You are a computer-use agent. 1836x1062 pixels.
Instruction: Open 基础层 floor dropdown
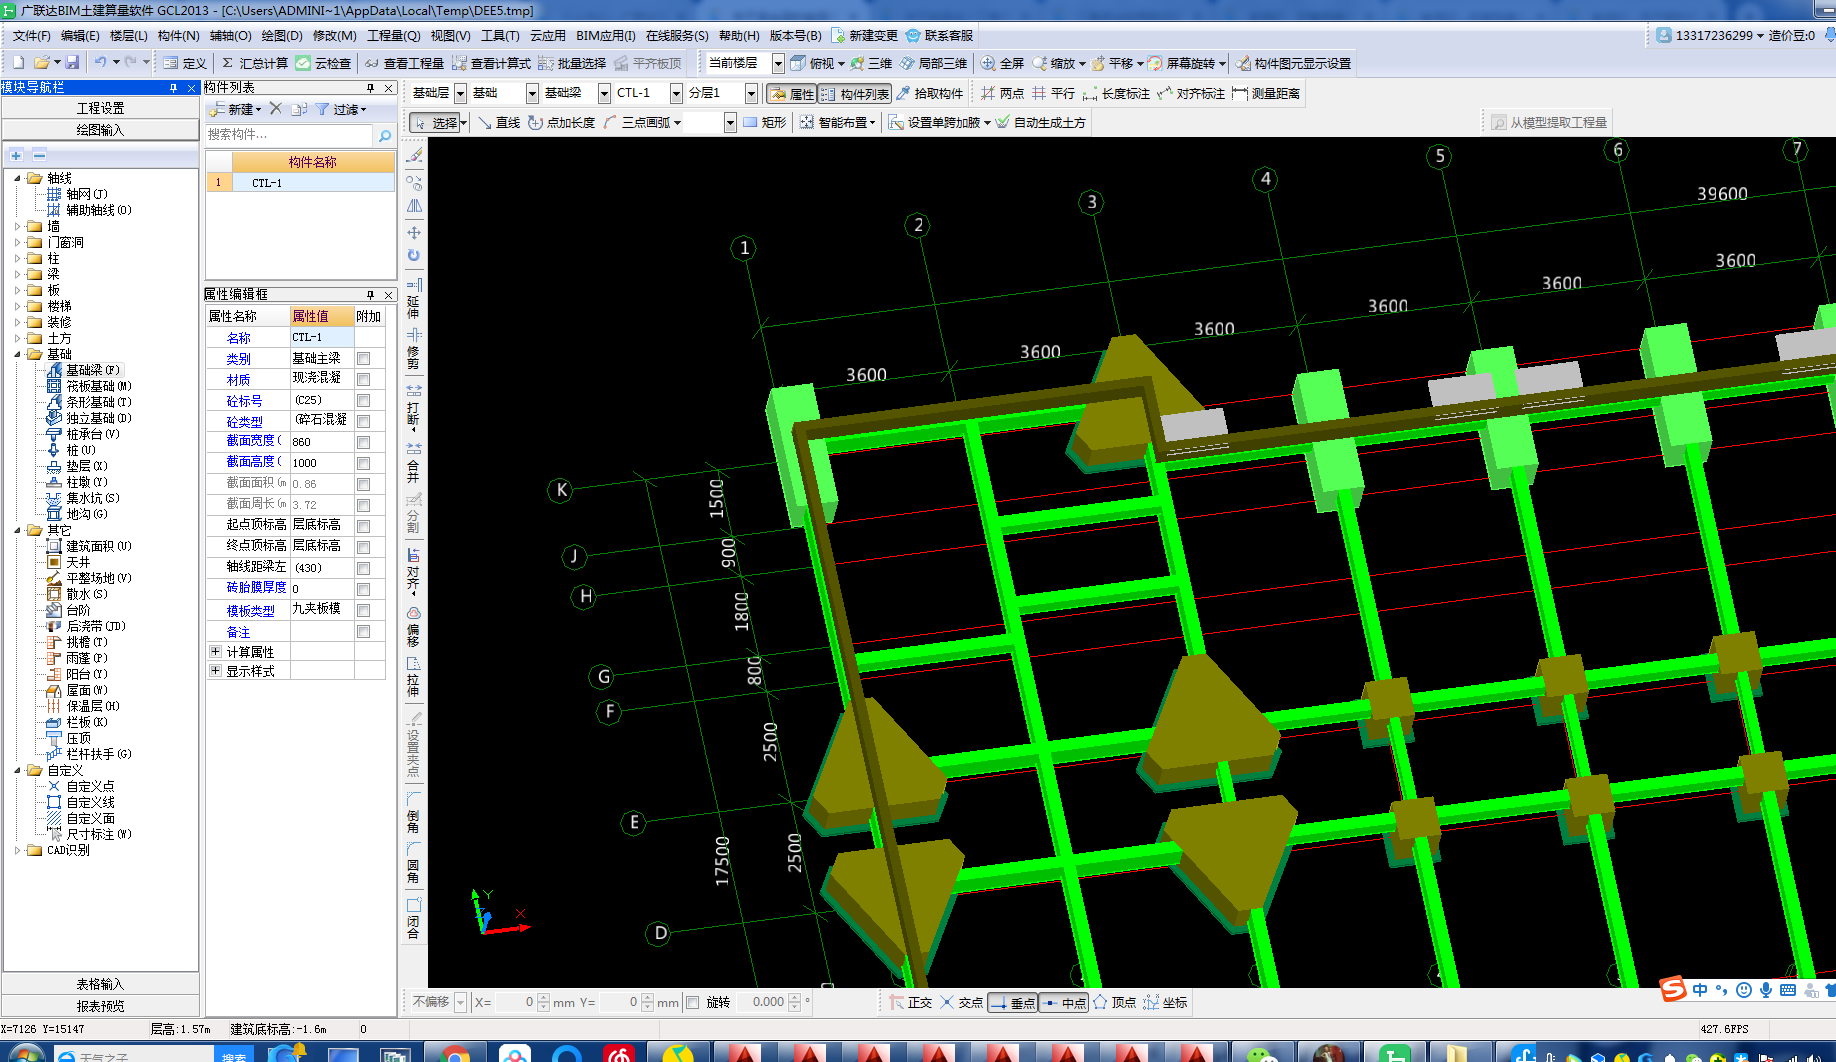[x=460, y=93]
